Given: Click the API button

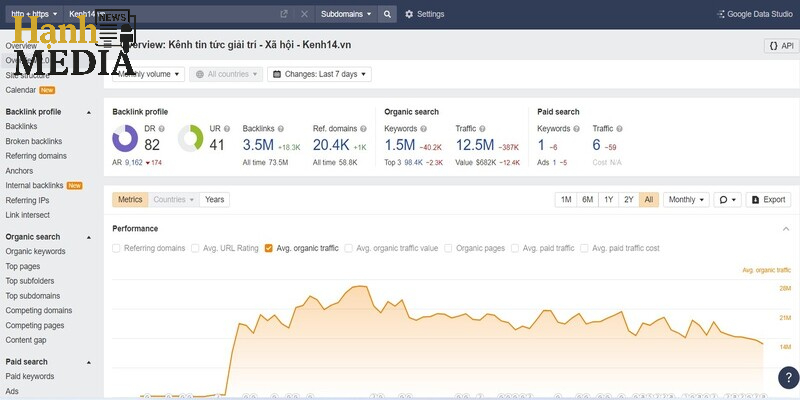Looking at the screenshot, I should point(782,46).
